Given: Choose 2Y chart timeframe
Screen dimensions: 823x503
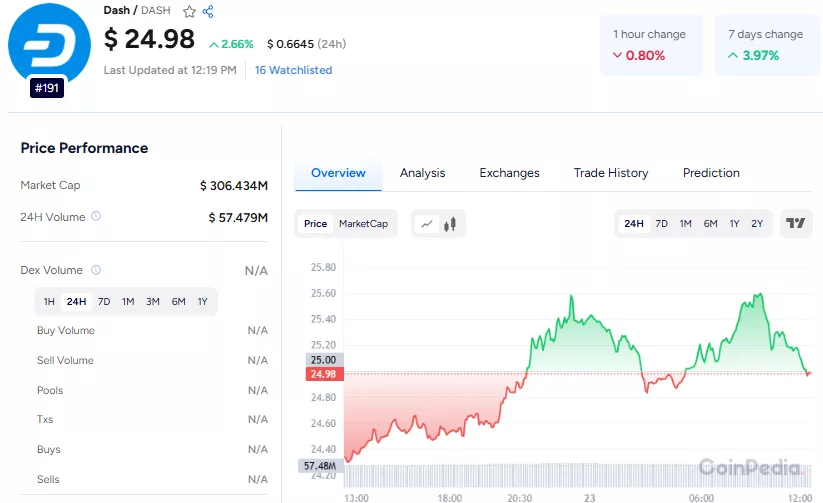Looking at the screenshot, I should pos(757,224).
